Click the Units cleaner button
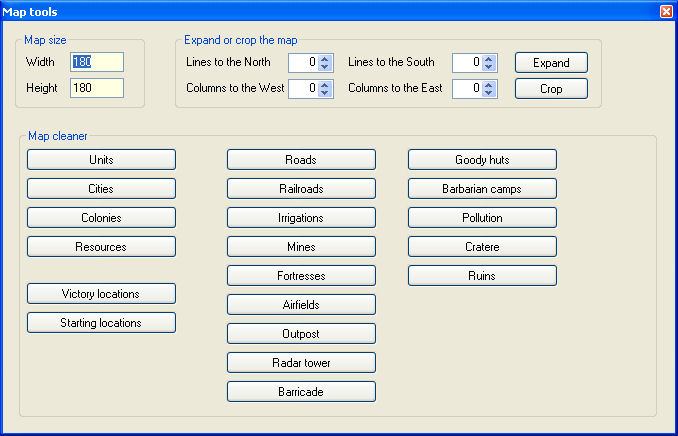678x436 pixels. coord(101,160)
